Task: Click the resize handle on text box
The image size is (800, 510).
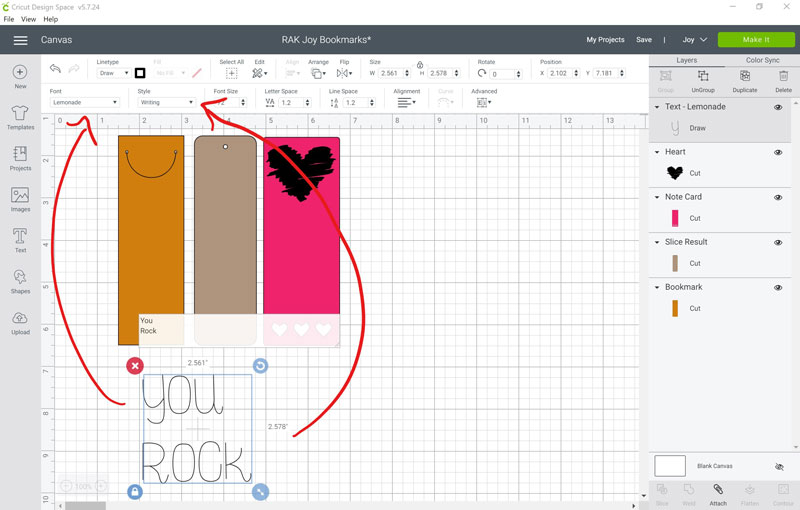Action: (260, 492)
